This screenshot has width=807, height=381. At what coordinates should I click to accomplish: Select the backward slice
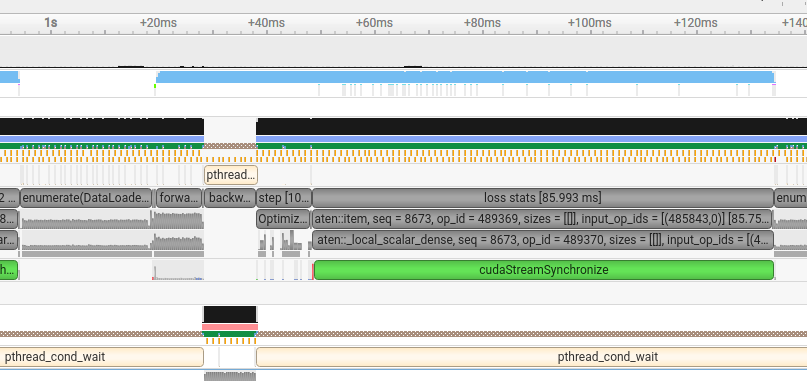tap(230, 198)
